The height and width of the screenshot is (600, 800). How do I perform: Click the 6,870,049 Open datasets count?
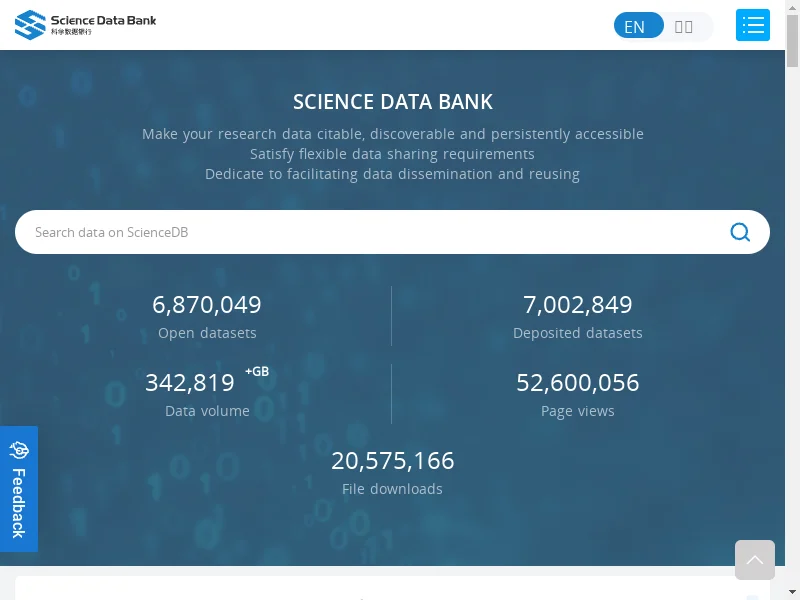pos(207,305)
